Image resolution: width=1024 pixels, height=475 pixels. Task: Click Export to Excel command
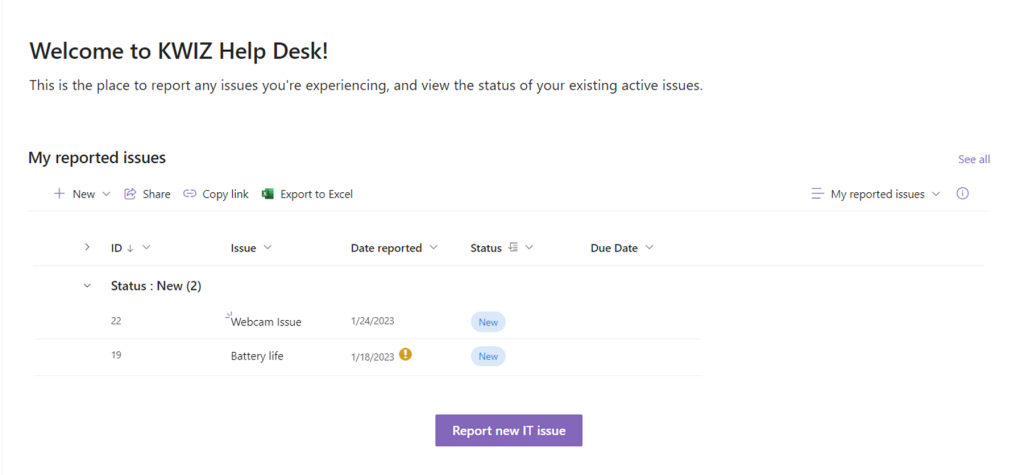pos(307,194)
